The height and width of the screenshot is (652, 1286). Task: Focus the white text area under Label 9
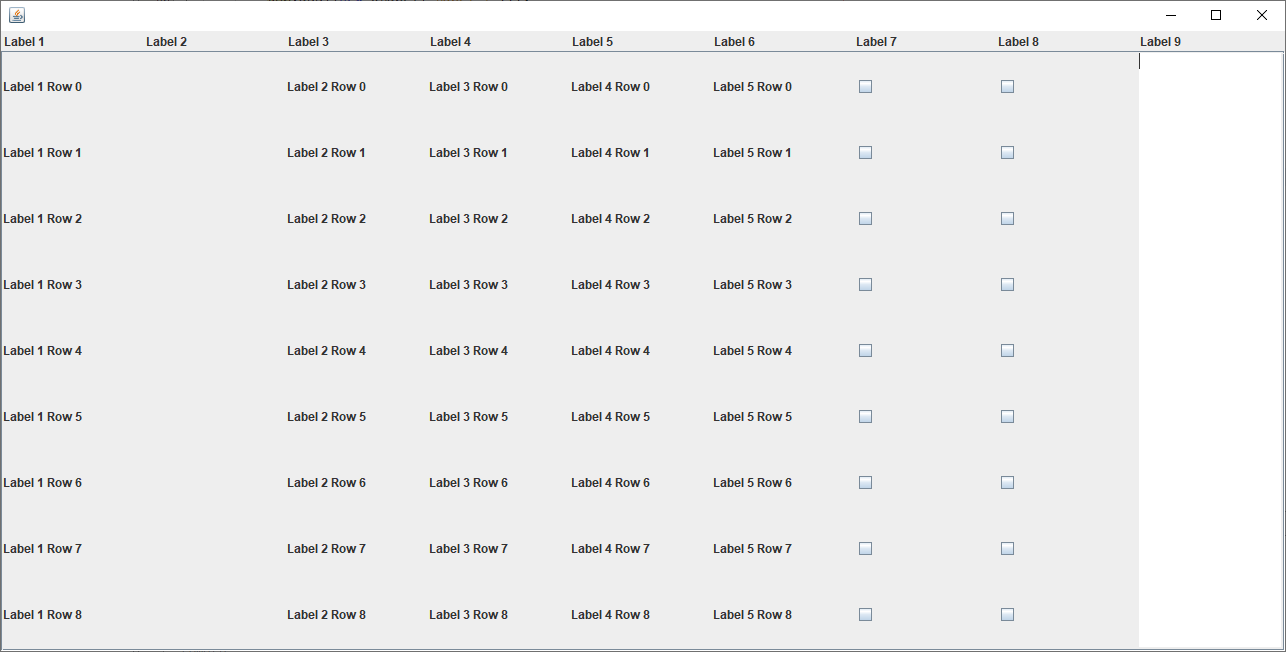(x=1210, y=350)
